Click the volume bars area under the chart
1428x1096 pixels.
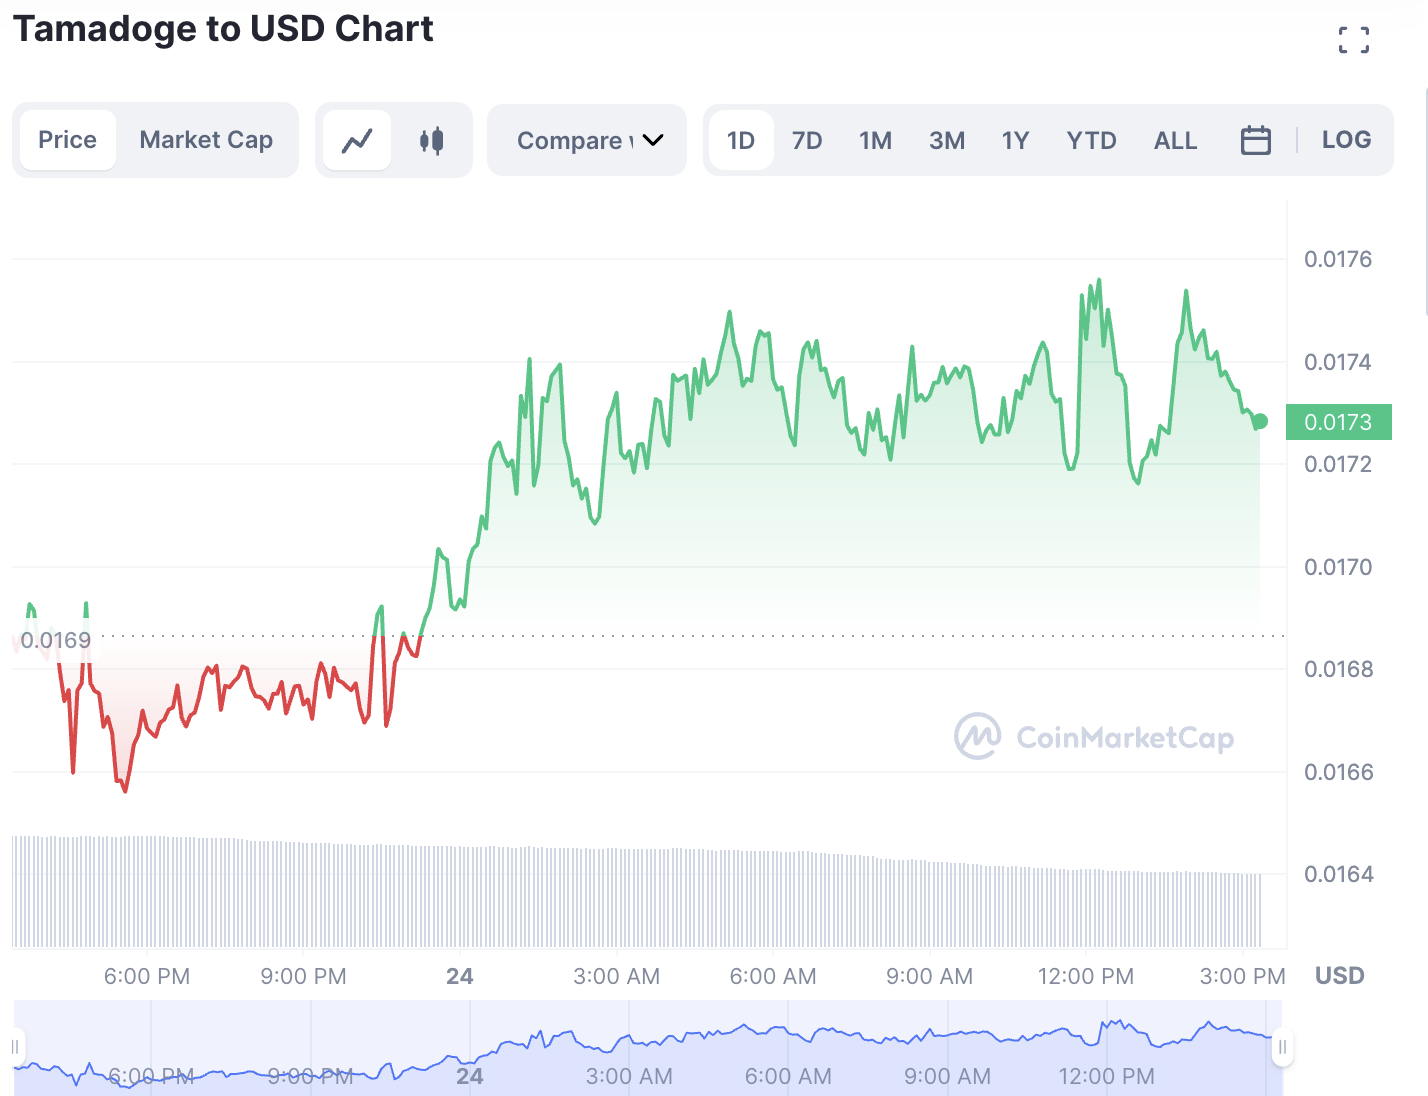coord(636,892)
